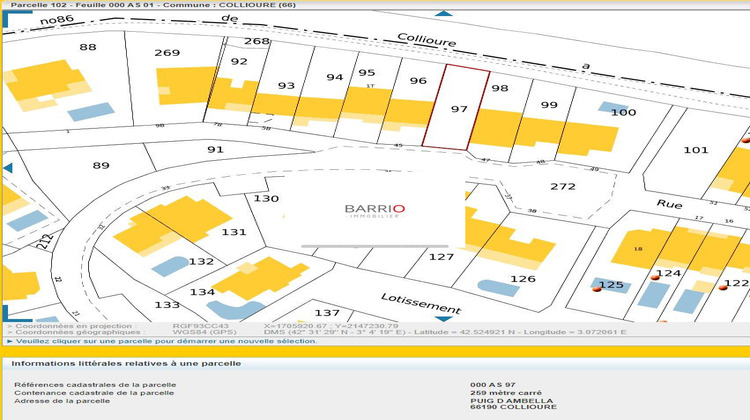This screenshot has width=750, height=420.
Task: Select parcel 122 on the map
Action: [x=737, y=283]
